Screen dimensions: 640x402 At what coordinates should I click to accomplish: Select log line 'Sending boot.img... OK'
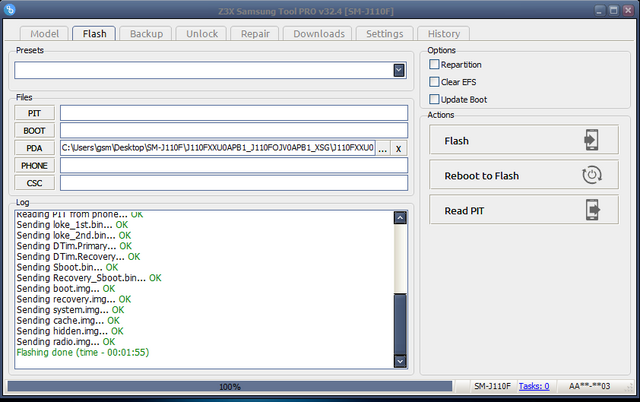[66, 289]
